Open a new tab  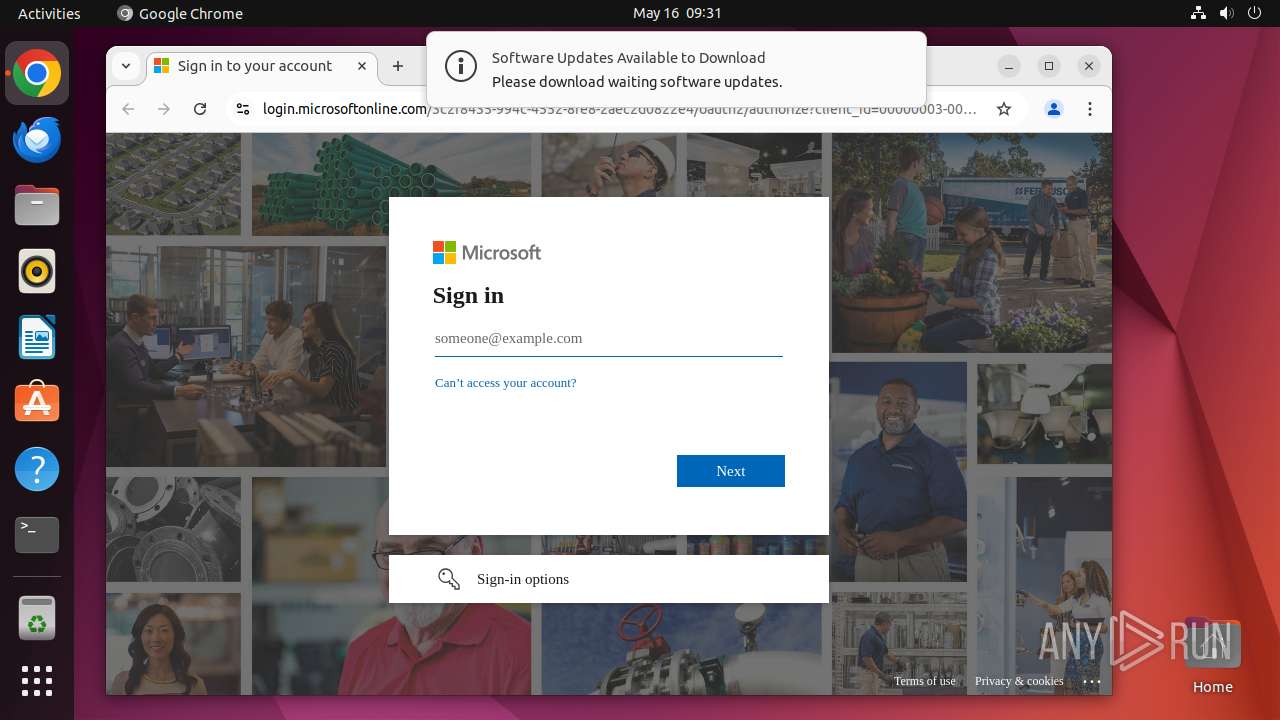[x=398, y=66]
